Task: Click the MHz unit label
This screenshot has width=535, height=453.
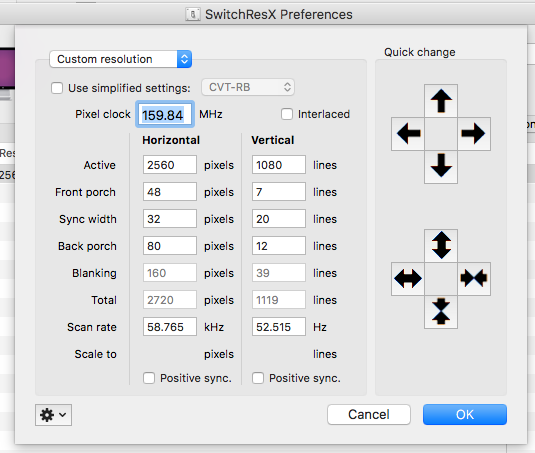Action: [211, 114]
